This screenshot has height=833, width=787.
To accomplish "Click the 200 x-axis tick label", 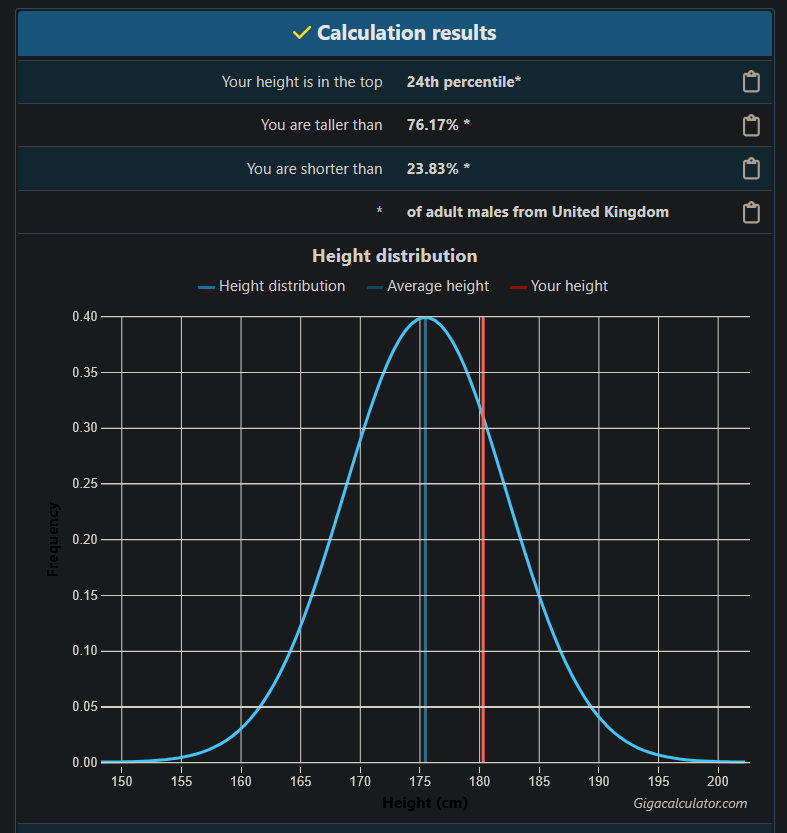I will (x=718, y=781).
